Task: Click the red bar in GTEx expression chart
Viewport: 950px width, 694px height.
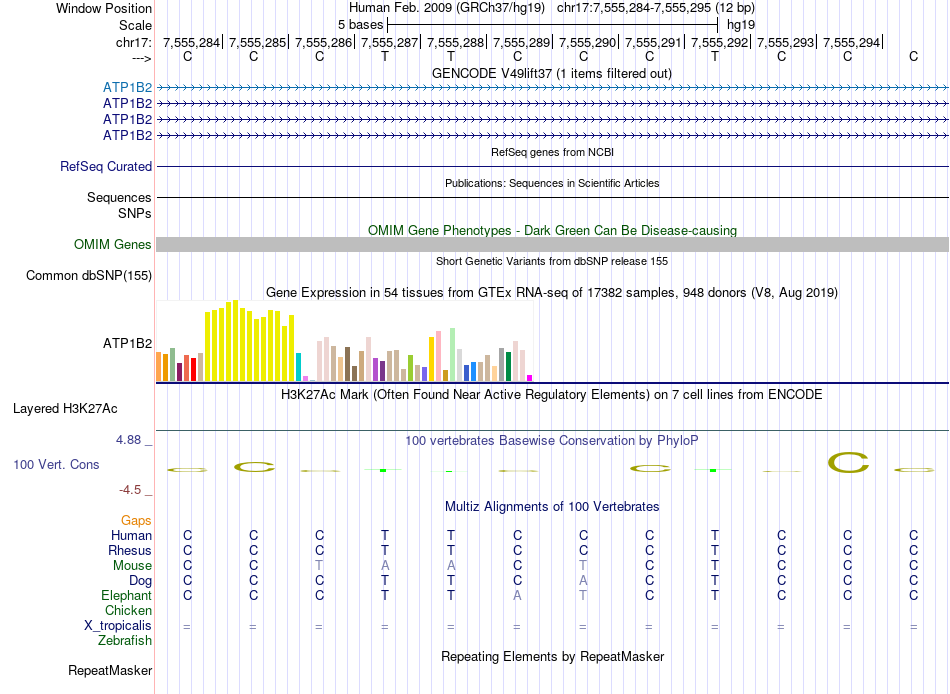Action: tap(193, 370)
